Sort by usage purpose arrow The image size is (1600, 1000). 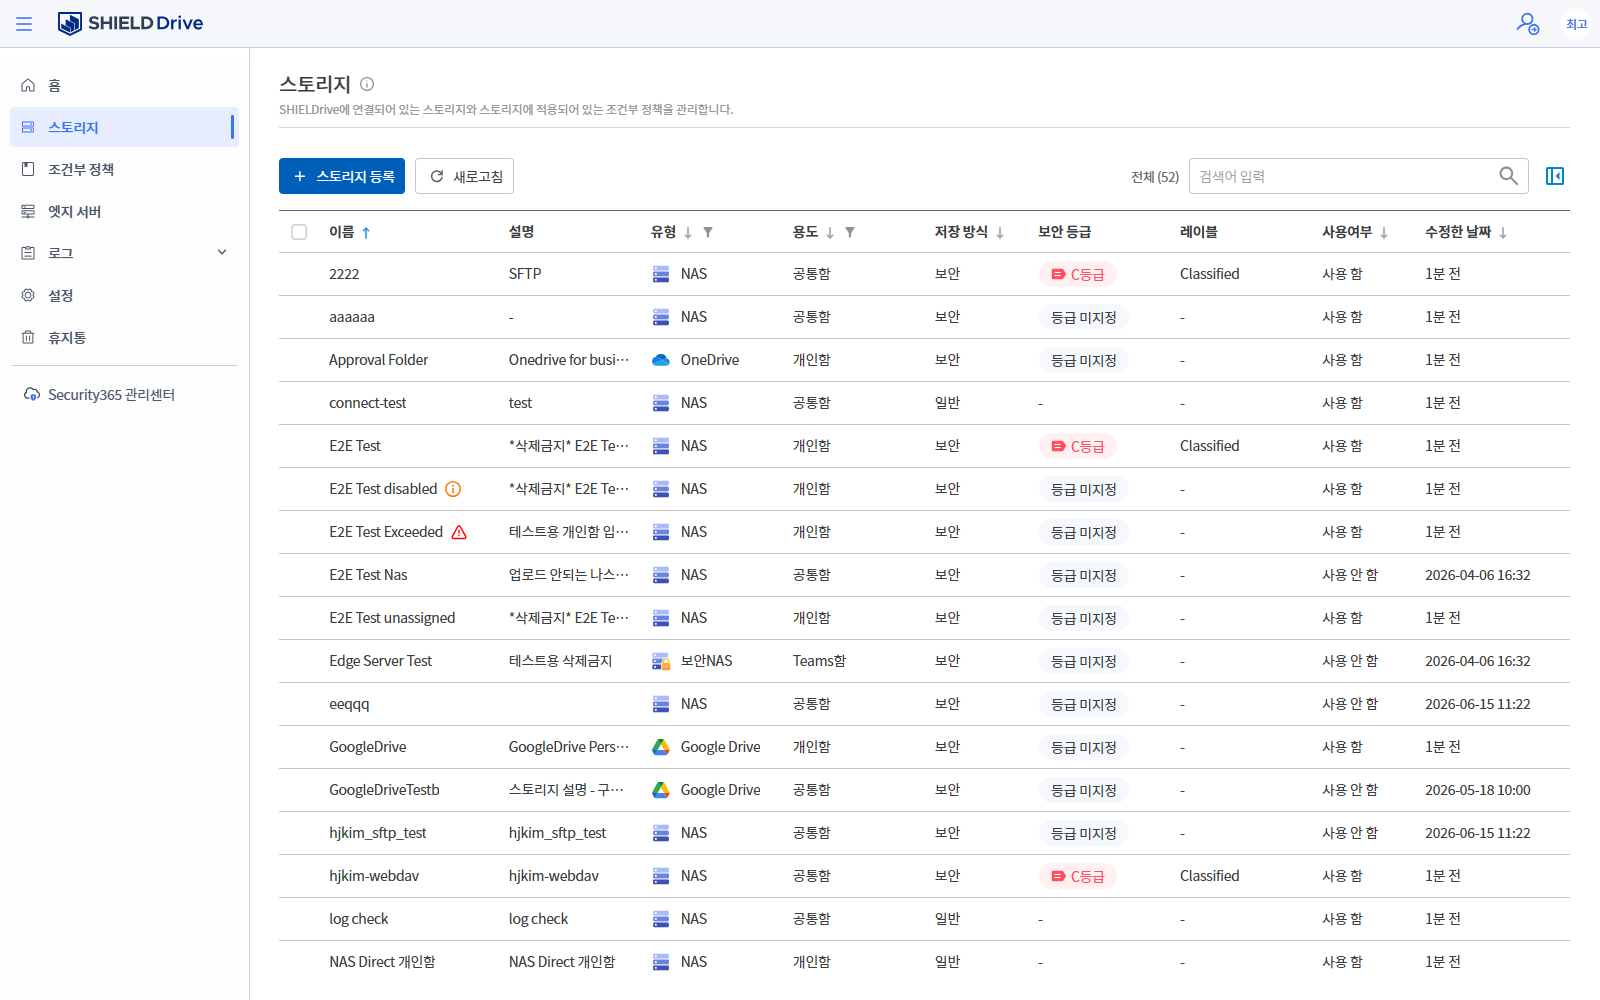pos(830,232)
